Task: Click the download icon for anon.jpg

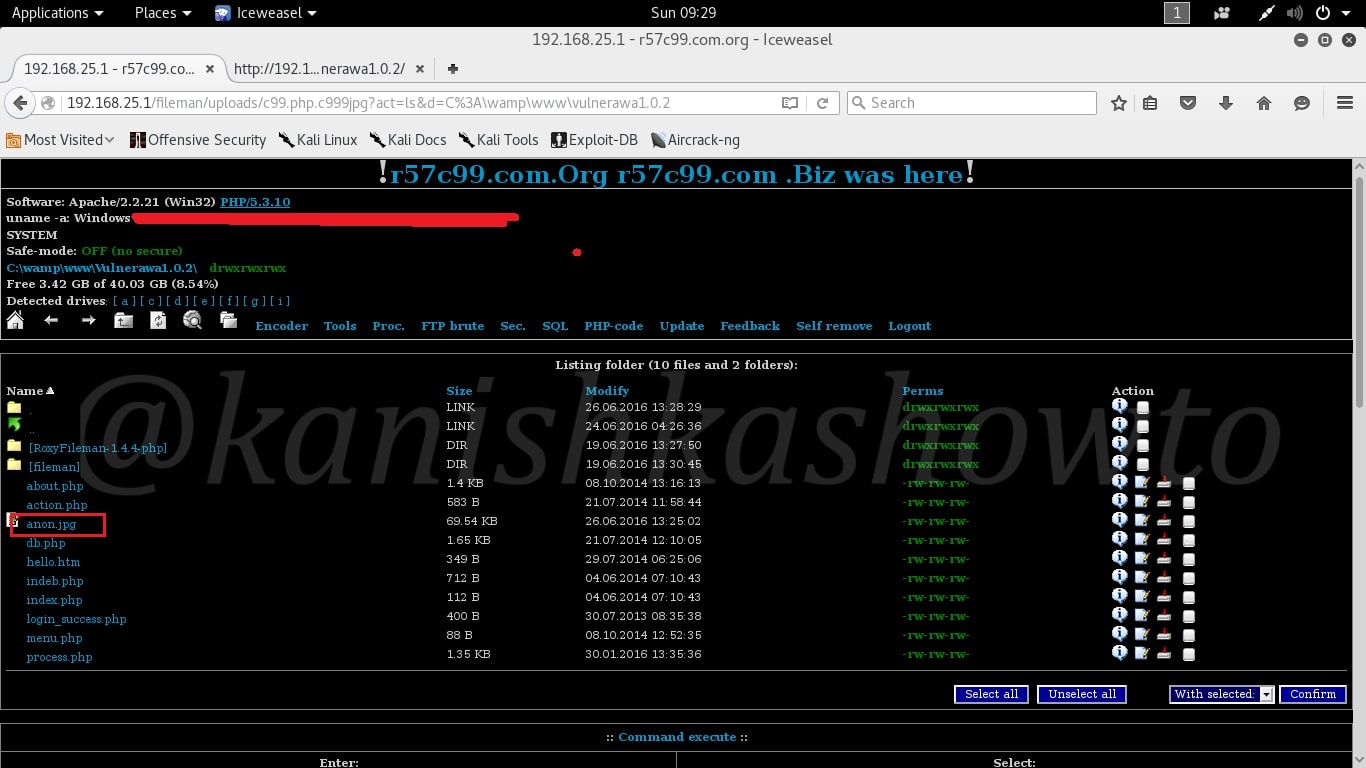Action: click(1164, 522)
